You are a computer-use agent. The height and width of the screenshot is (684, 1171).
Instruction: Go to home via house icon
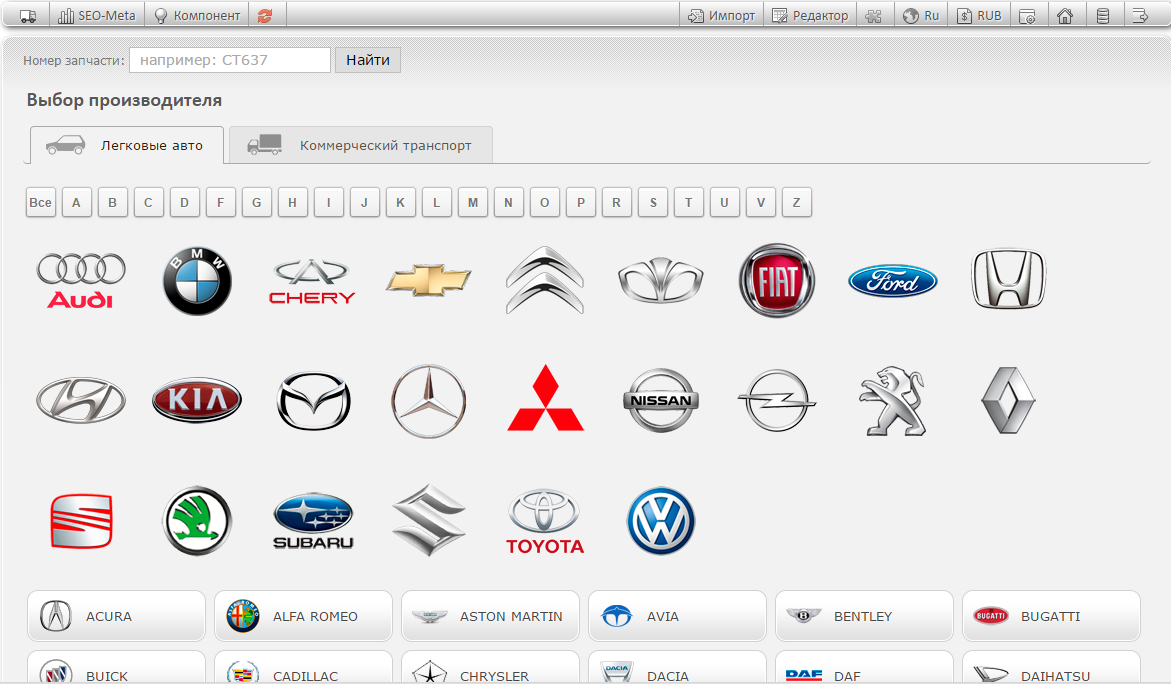point(1066,15)
